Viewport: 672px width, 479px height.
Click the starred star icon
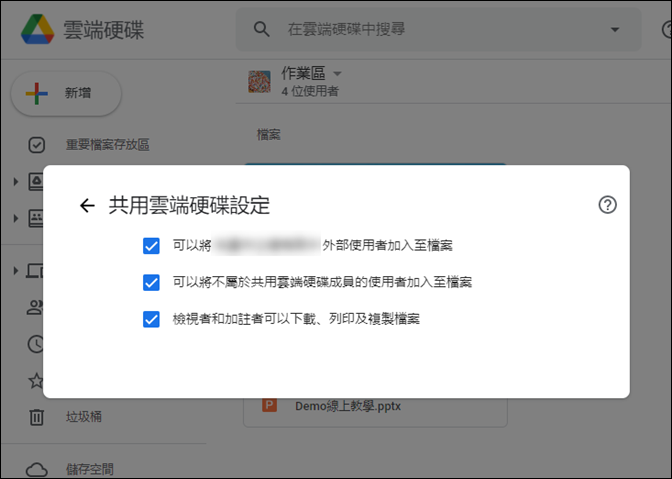pyautogui.click(x=36, y=380)
